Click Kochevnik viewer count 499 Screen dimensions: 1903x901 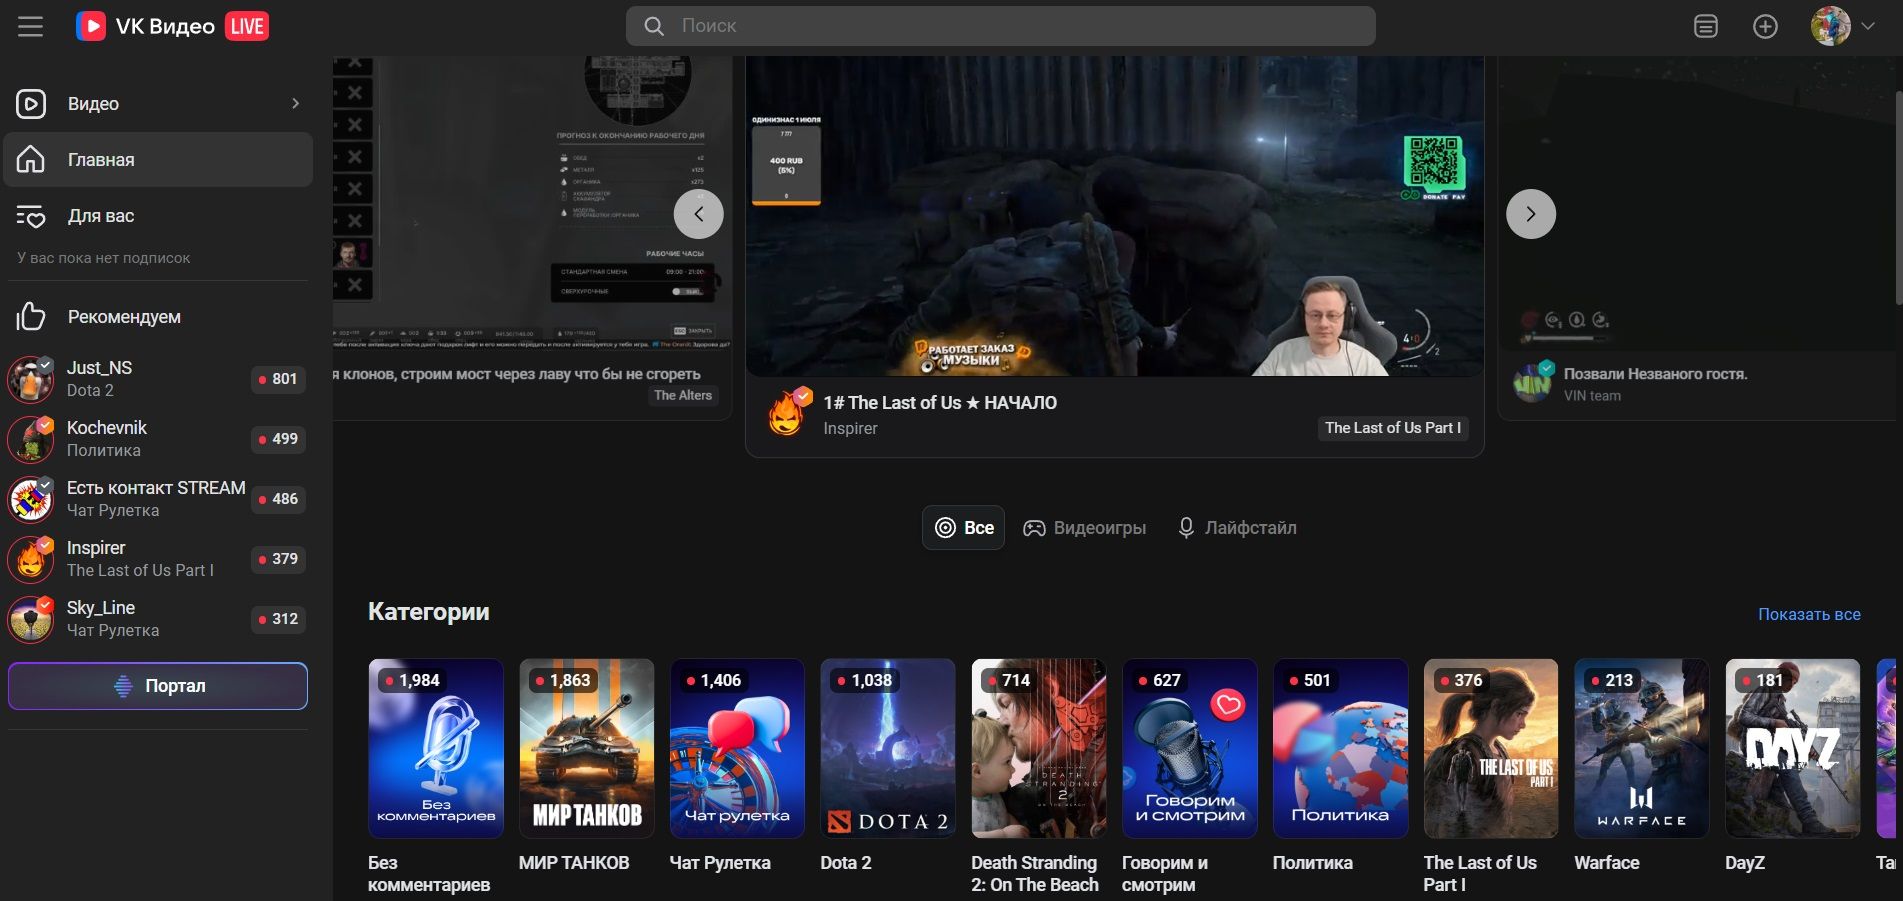278,439
